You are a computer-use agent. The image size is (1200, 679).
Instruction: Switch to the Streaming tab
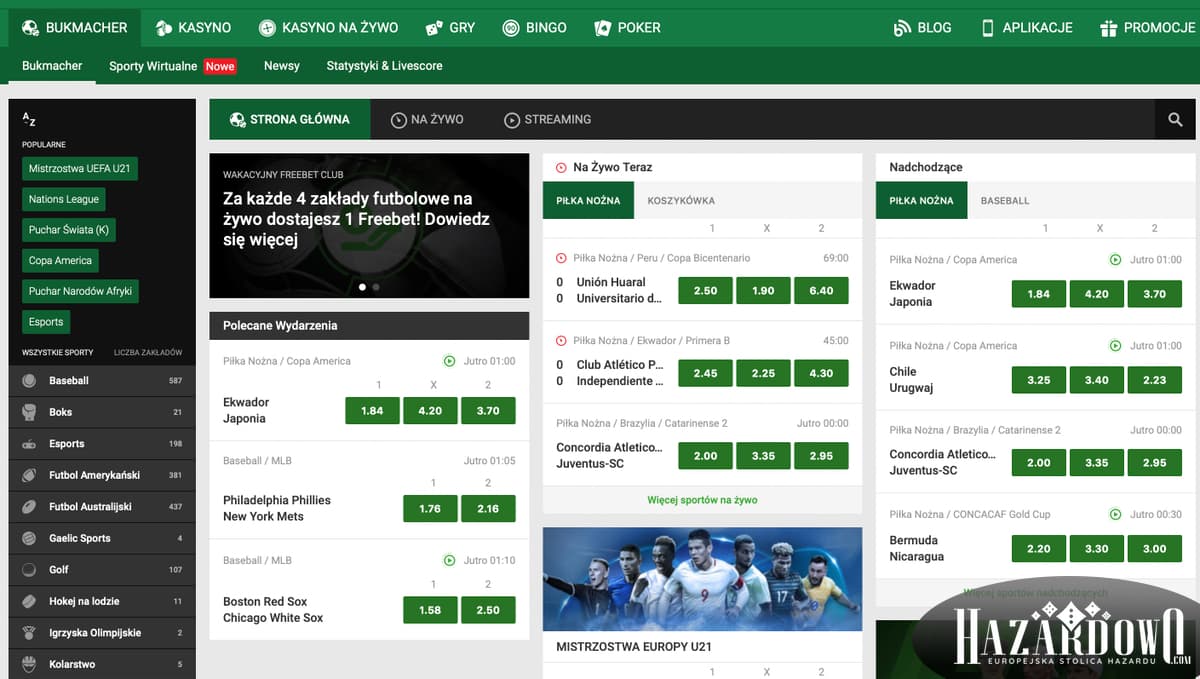(x=548, y=120)
